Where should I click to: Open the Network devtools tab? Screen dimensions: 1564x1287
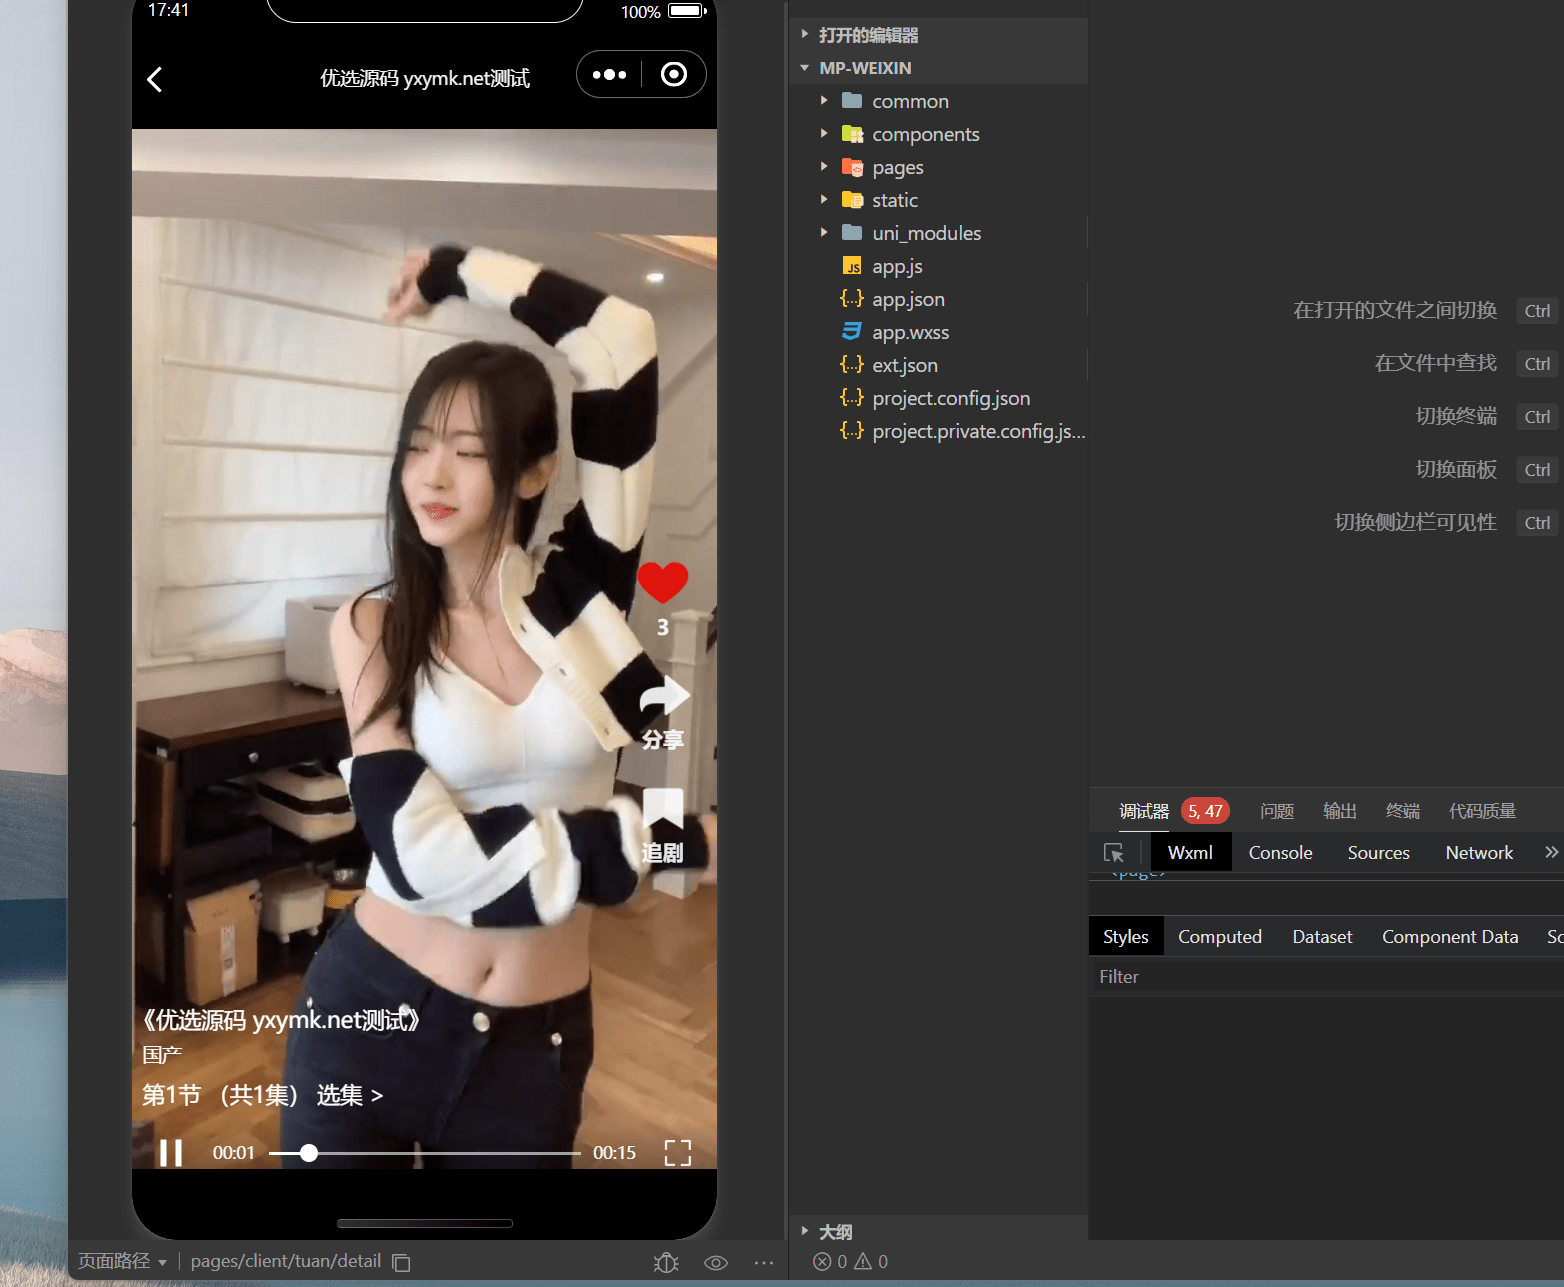tap(1479, 853)
